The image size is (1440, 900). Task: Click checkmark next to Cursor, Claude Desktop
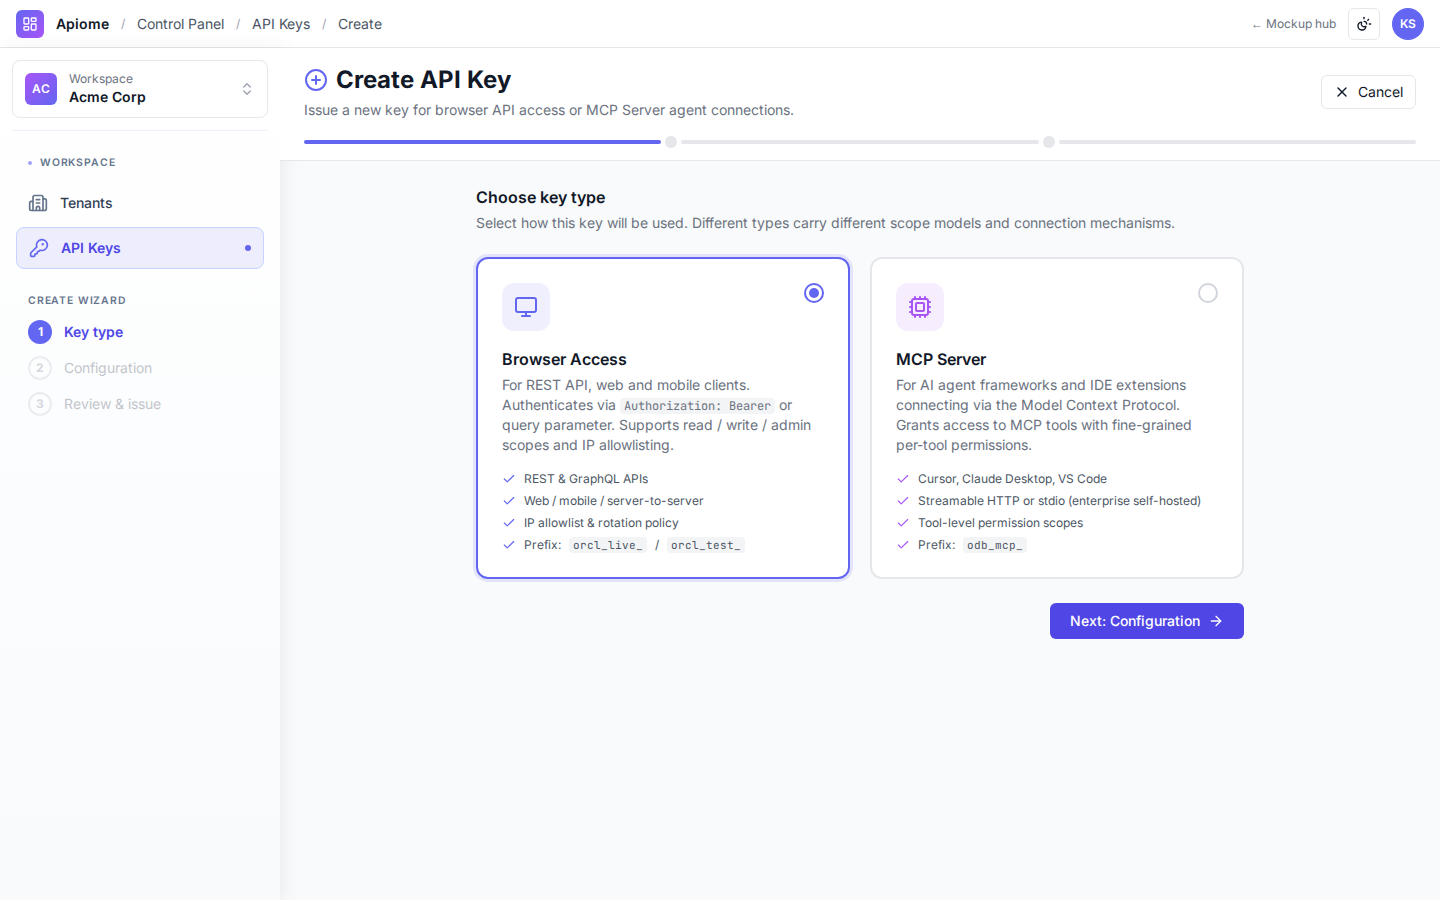coord(903,479)
